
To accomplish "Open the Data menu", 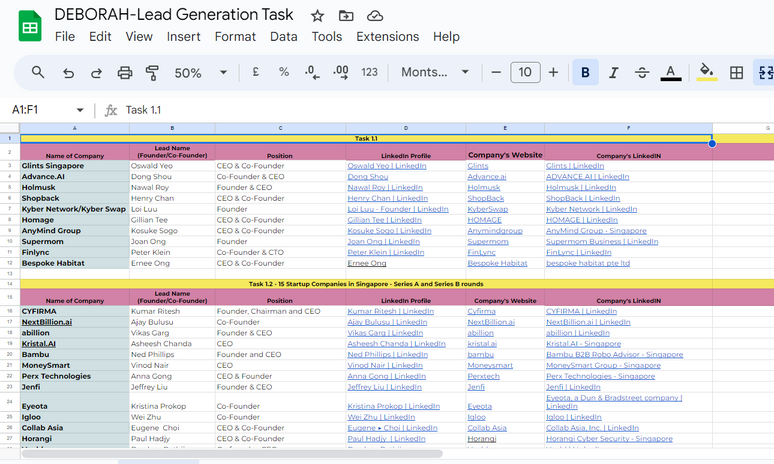I will (x=284, y=37).
